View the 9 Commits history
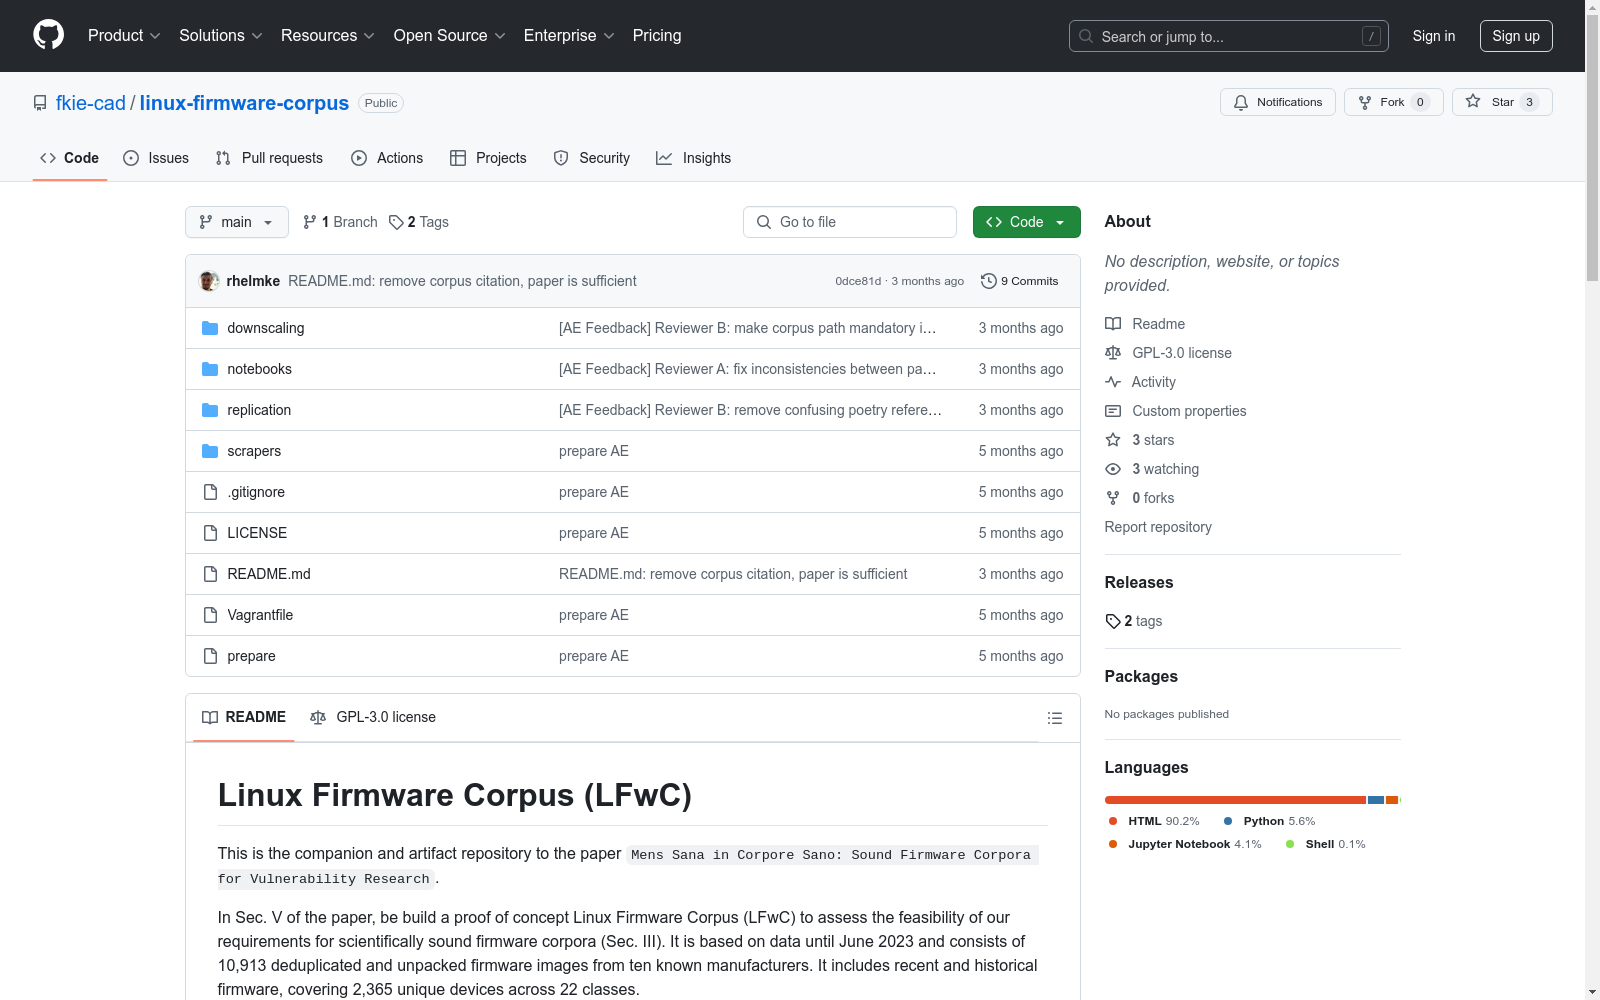 [x=1020, y=281]
